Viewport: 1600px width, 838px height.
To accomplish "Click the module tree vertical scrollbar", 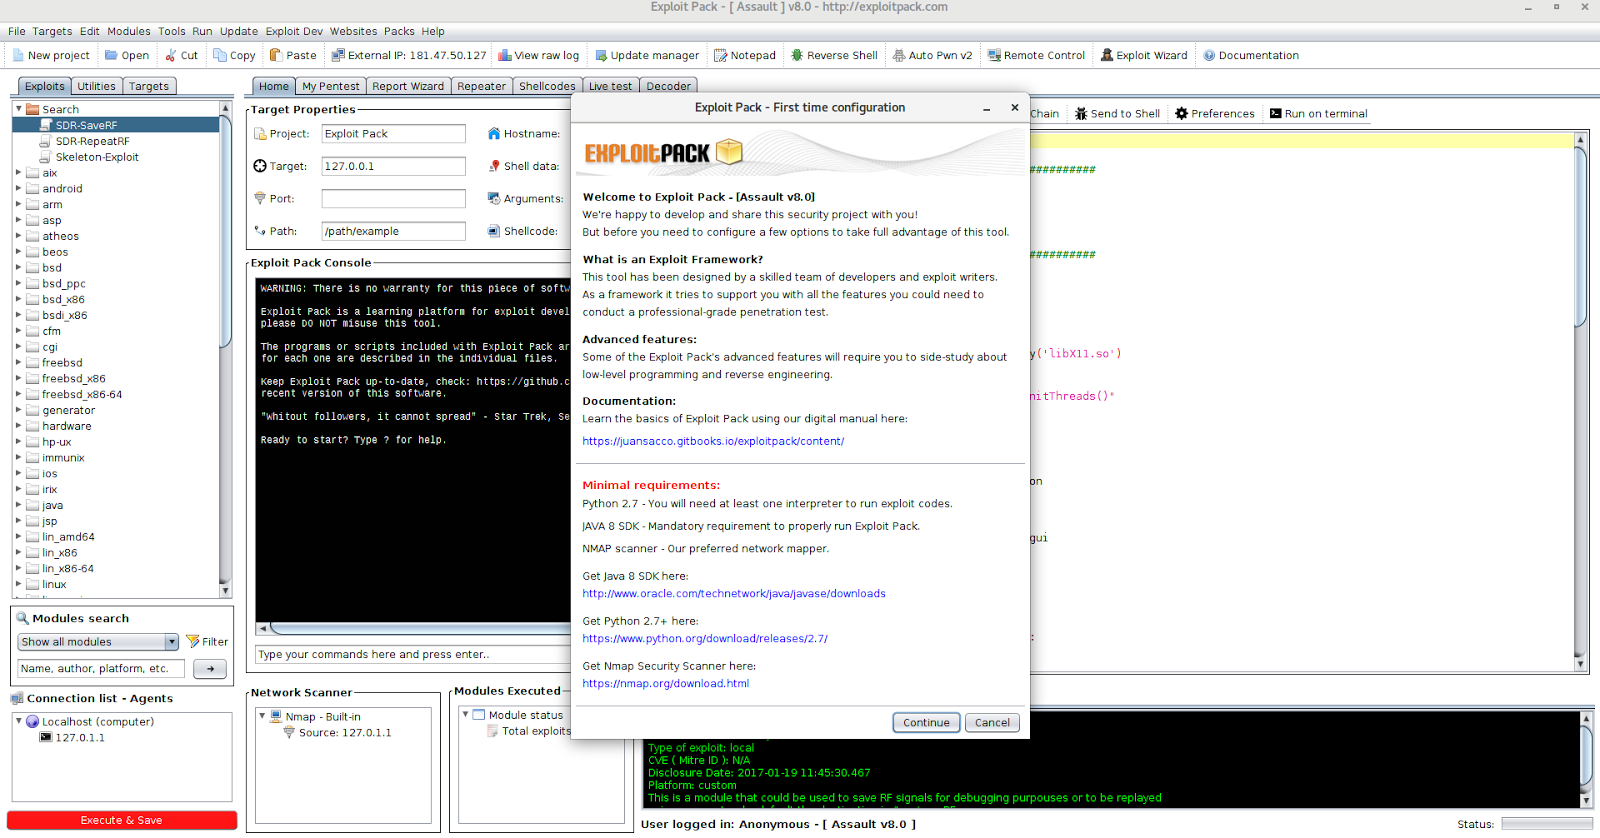I will pyautogui.click(x=225, y=348).
